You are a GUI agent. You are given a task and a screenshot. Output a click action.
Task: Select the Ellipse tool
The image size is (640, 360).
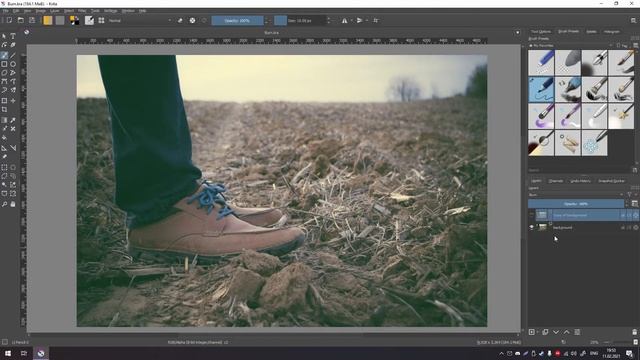(13, 64)
